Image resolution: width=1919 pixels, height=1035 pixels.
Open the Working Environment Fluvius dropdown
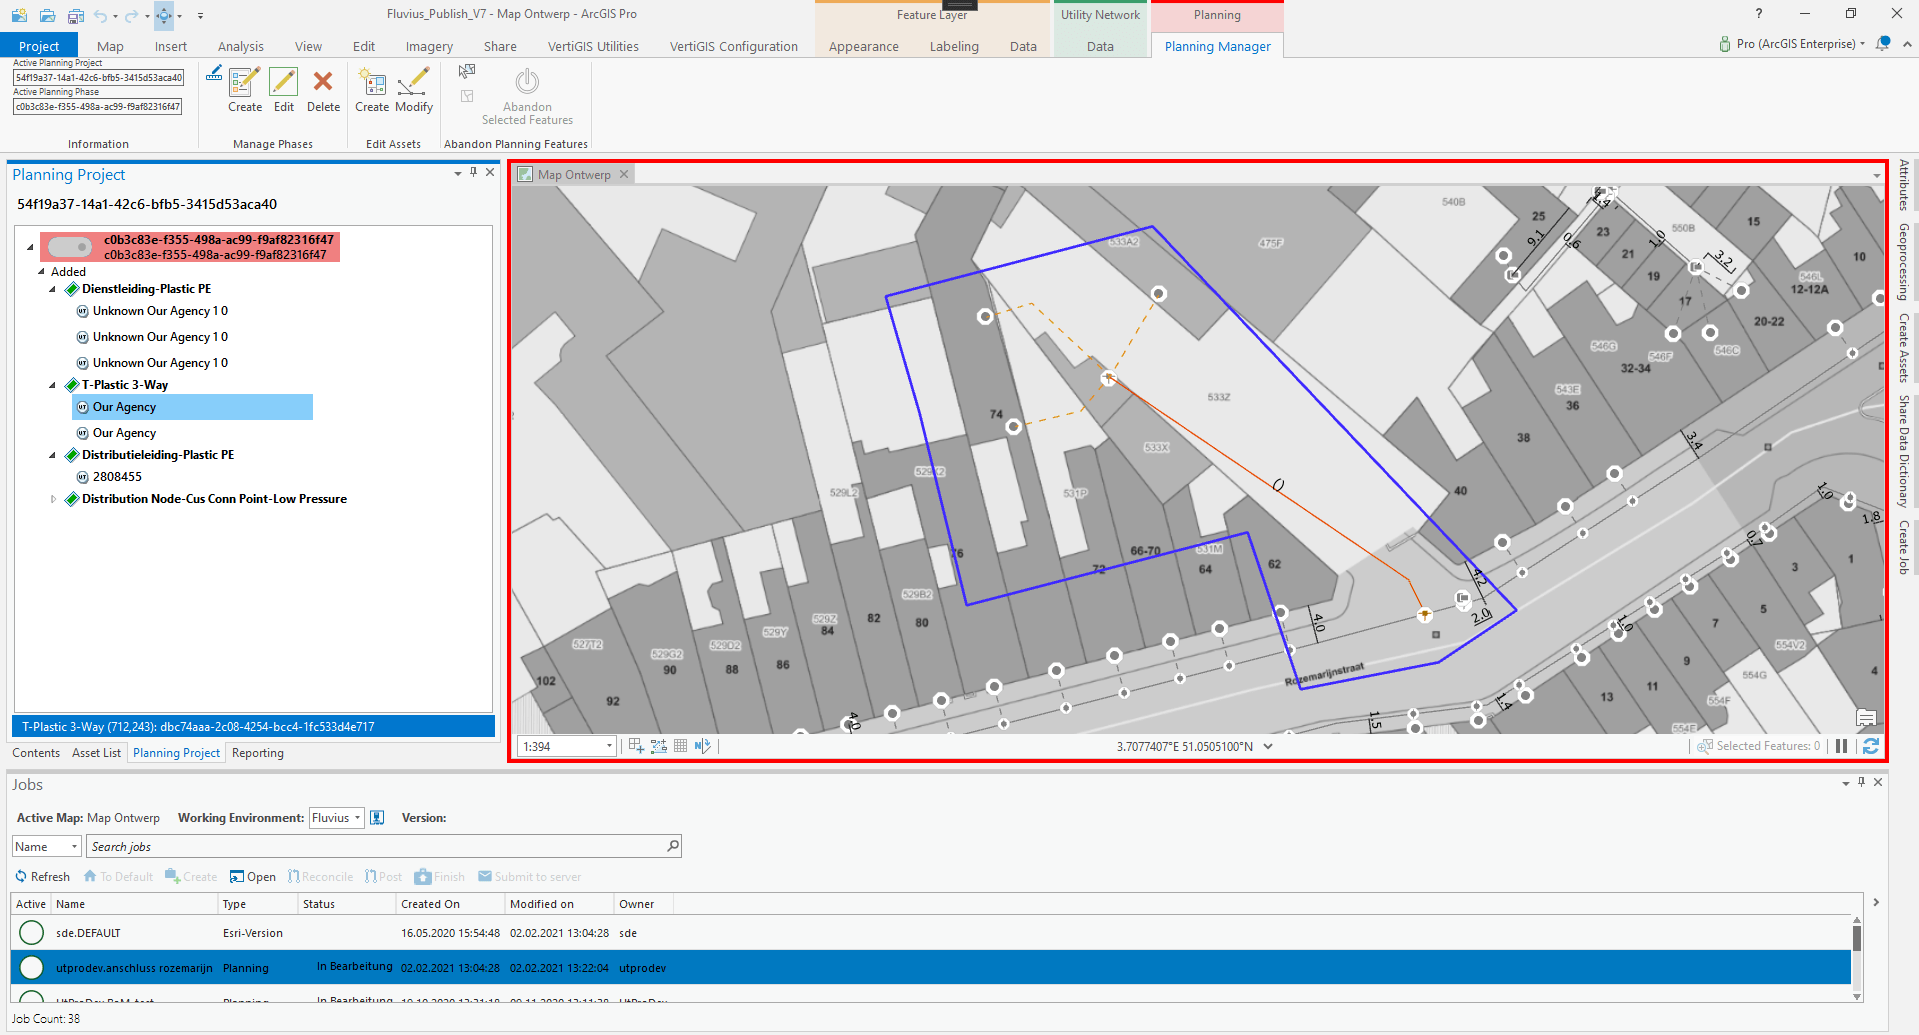[336, 818]
